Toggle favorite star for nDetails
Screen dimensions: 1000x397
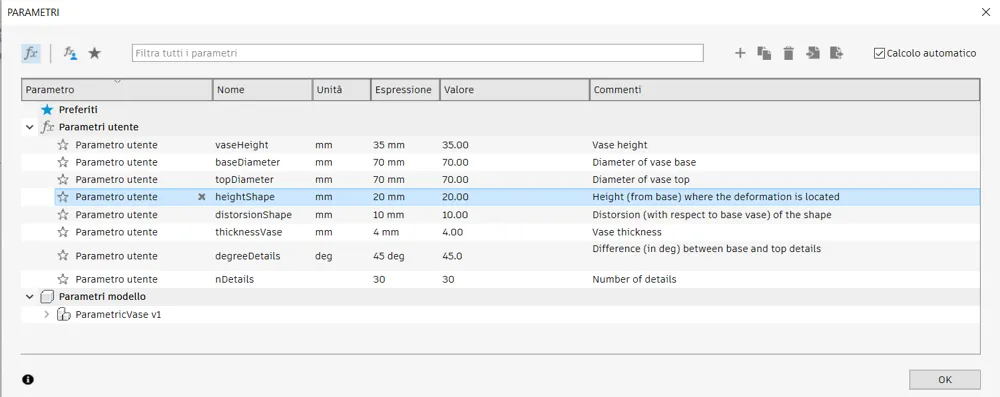62,279
